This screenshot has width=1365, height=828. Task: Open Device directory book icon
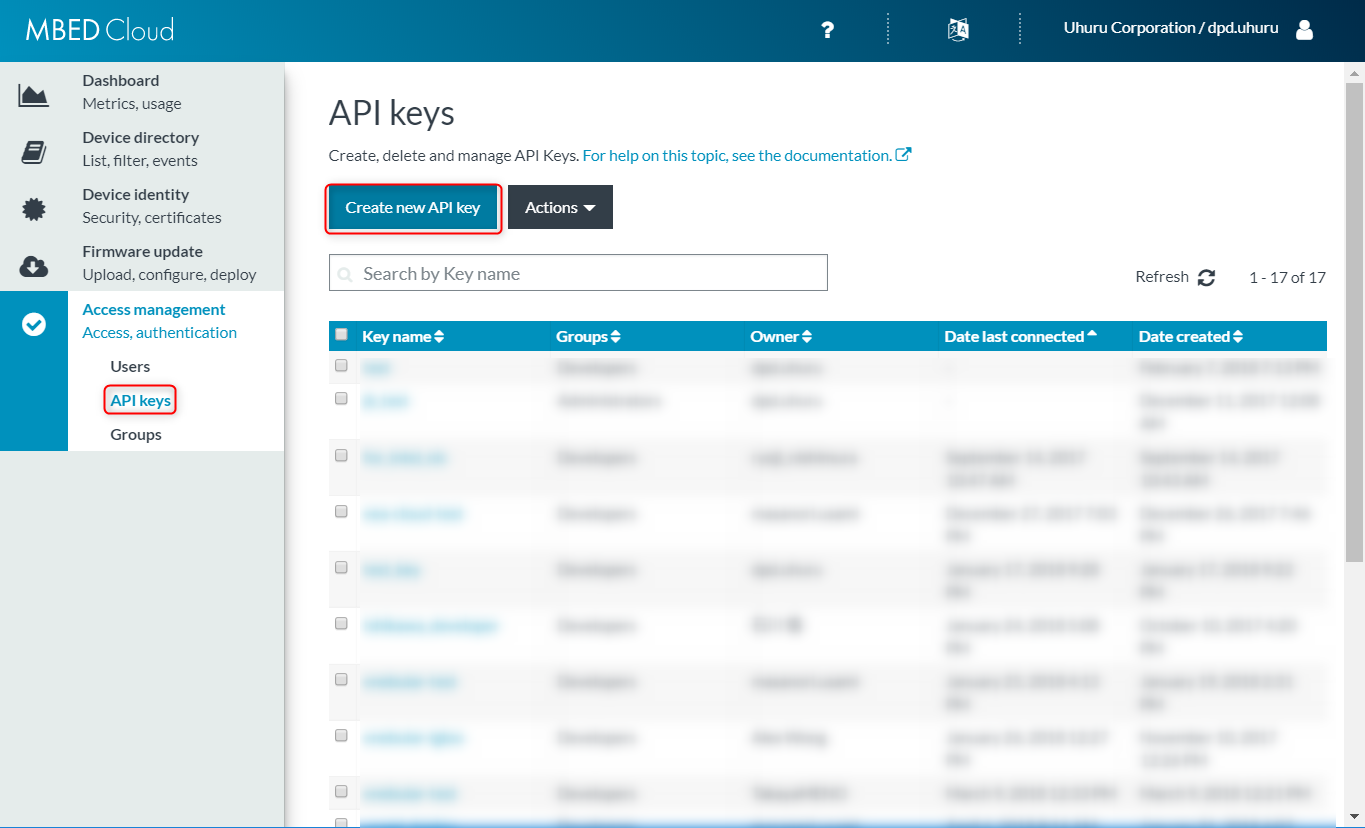[34, 152]
